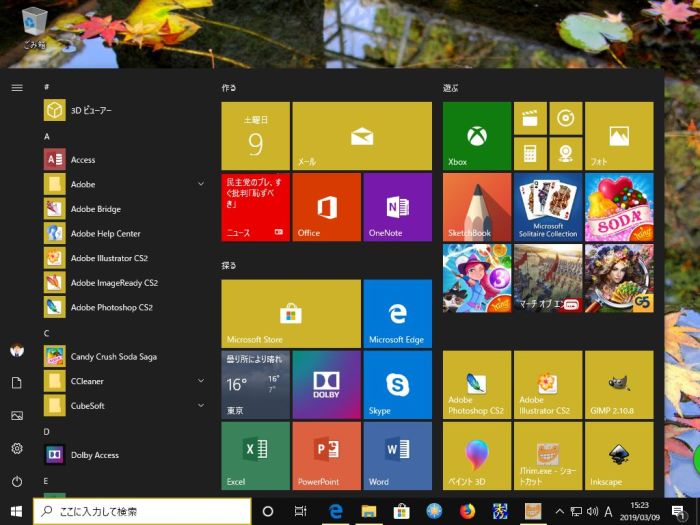Expand the CubeSoft folder entry
The image size is (700, 525).
coord(125,406)
